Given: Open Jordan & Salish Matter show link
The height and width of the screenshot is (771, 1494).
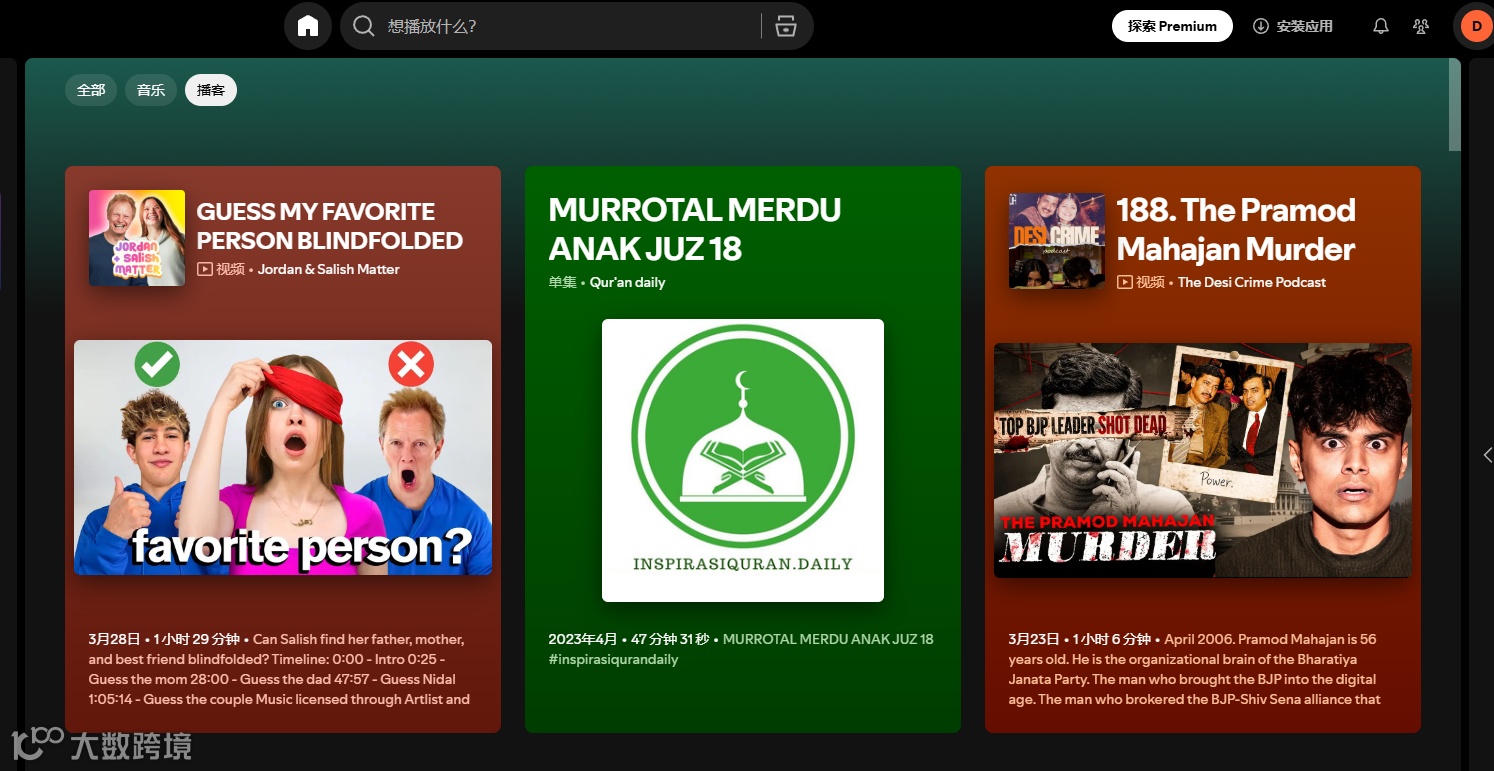Looking at the screenshot, I should pyautogui.click(x=329, y=269).
